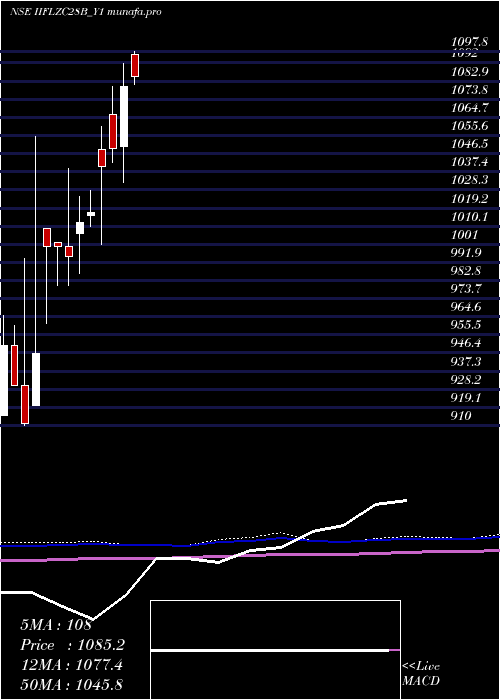Click the <<Live MACD label
The height and width of the screenshot is (700, 500).
coord(421,674)
